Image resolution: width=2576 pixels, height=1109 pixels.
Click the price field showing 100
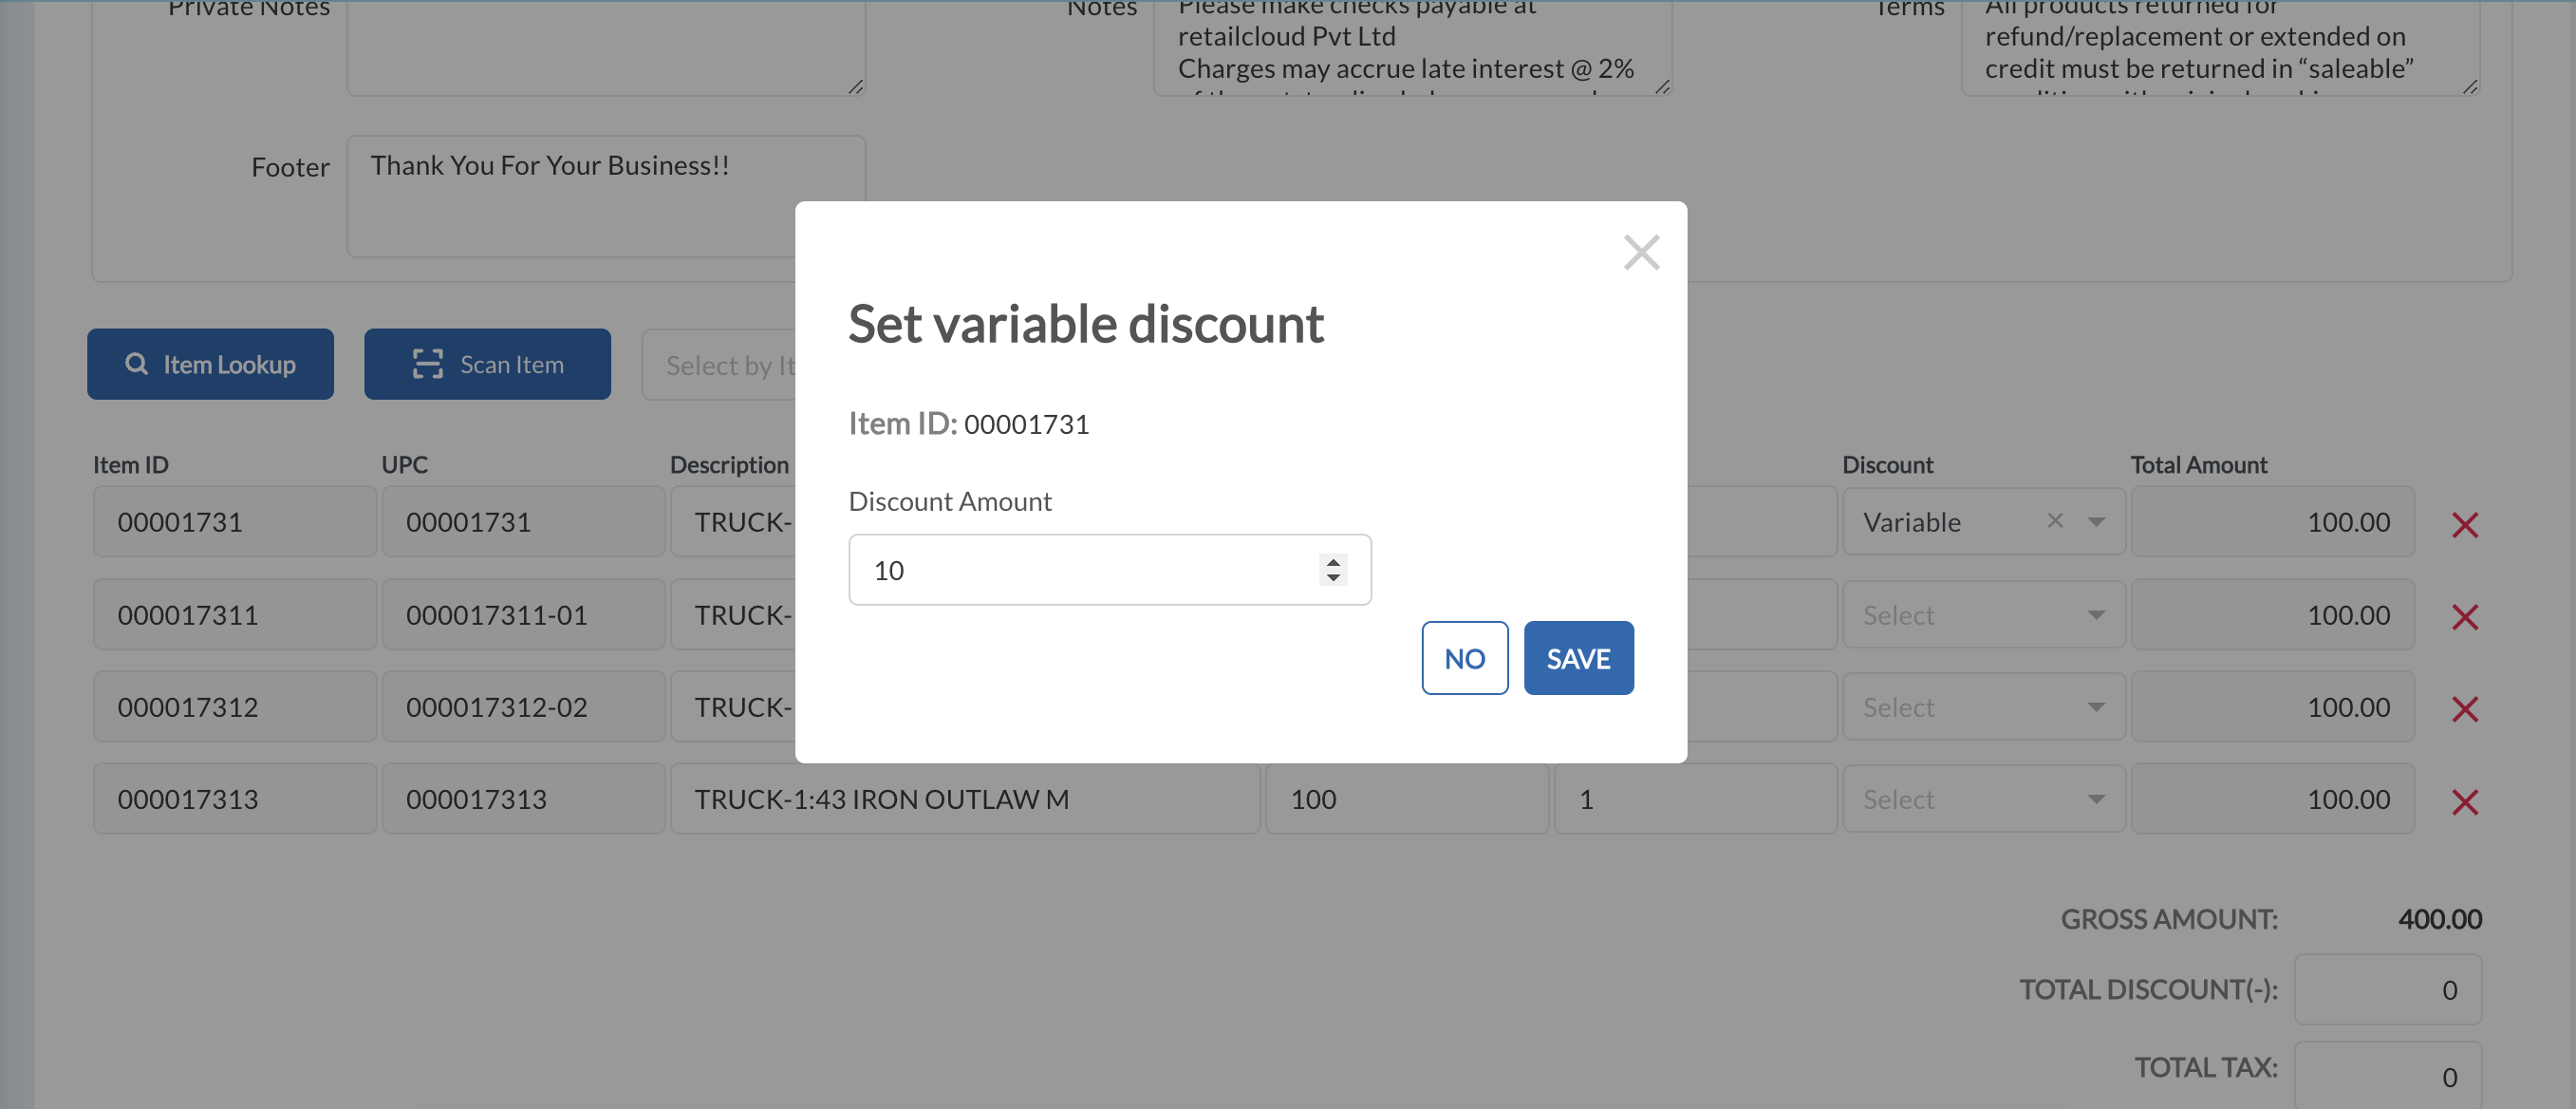[x=1406, y=799]
